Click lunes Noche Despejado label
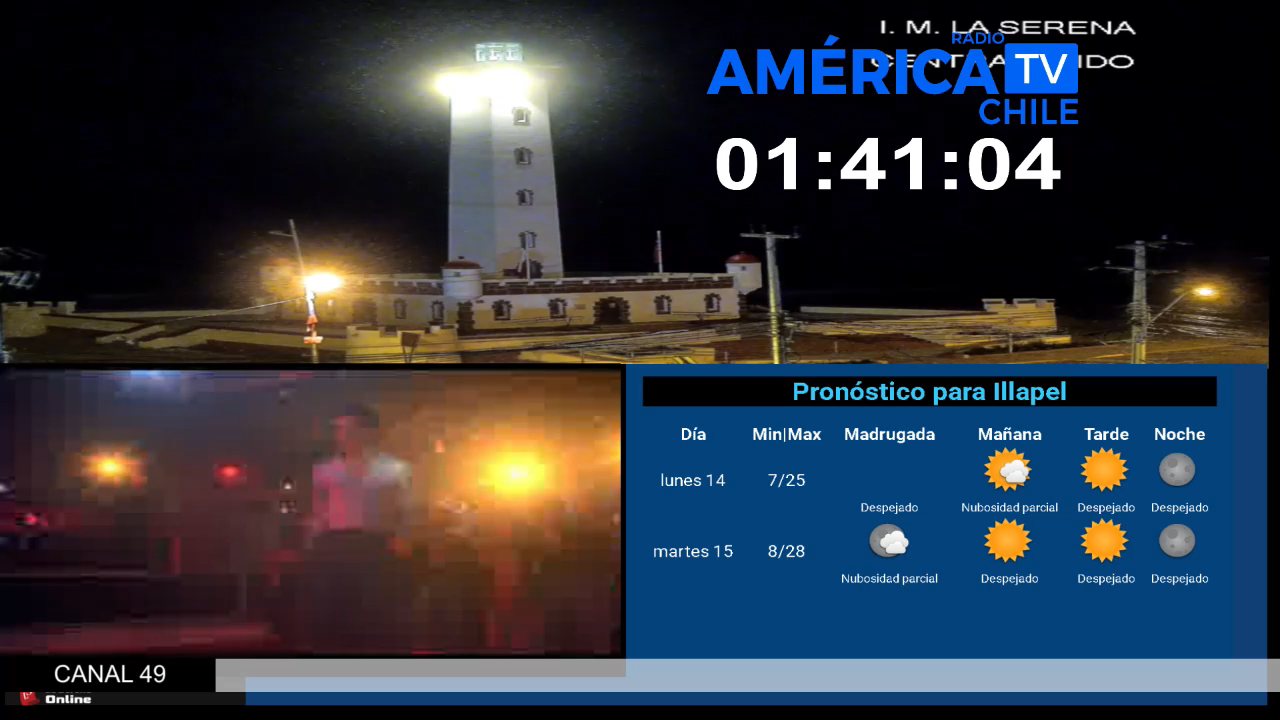Viewport: 1280px width, 720px height. pyautogui.click(x=1180, y=508)
